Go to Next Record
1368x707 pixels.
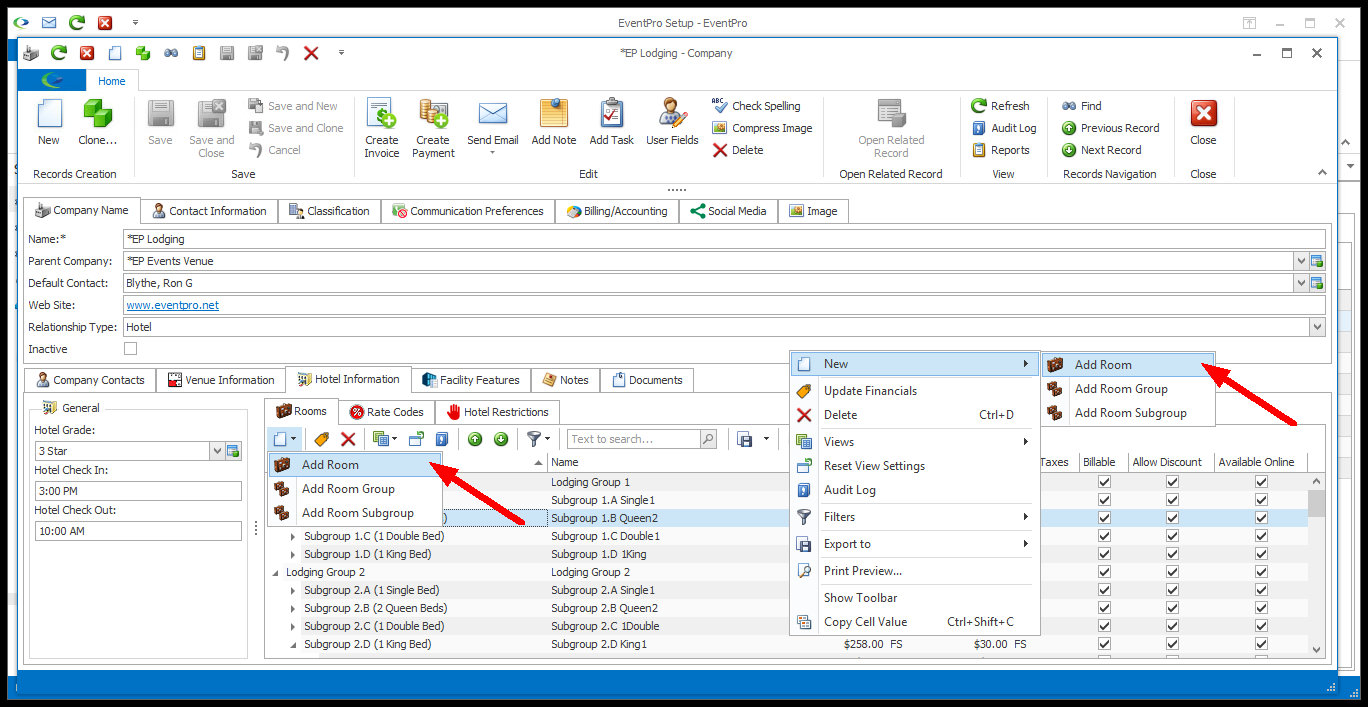point(1101,150)
